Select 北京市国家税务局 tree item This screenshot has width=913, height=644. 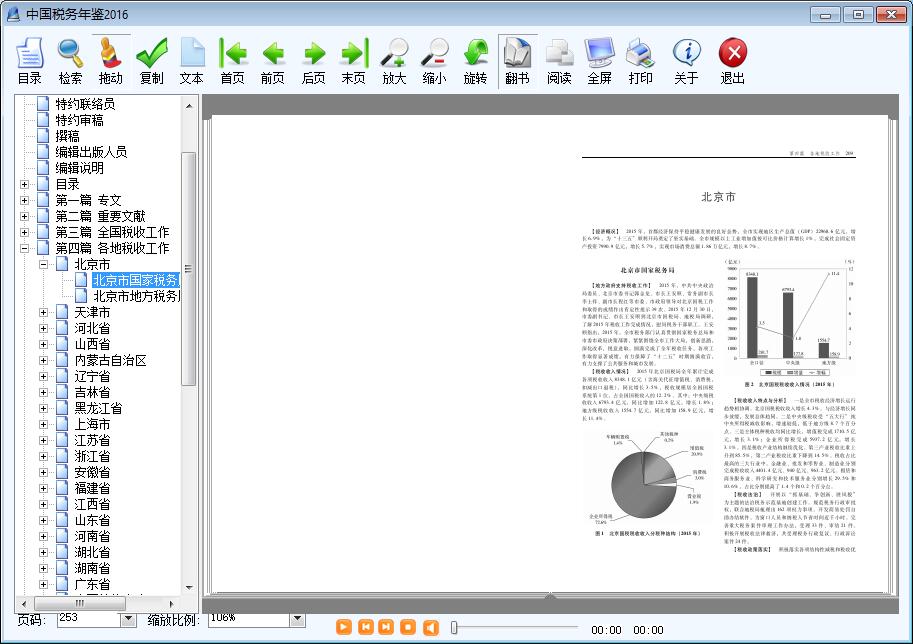click(136, 280)
